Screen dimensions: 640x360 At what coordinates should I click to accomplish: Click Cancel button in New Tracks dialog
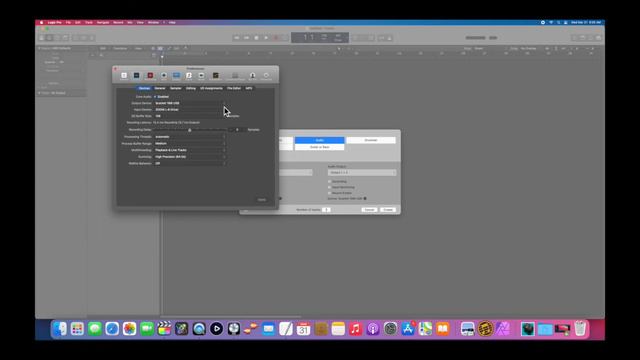tap(369, 210)
